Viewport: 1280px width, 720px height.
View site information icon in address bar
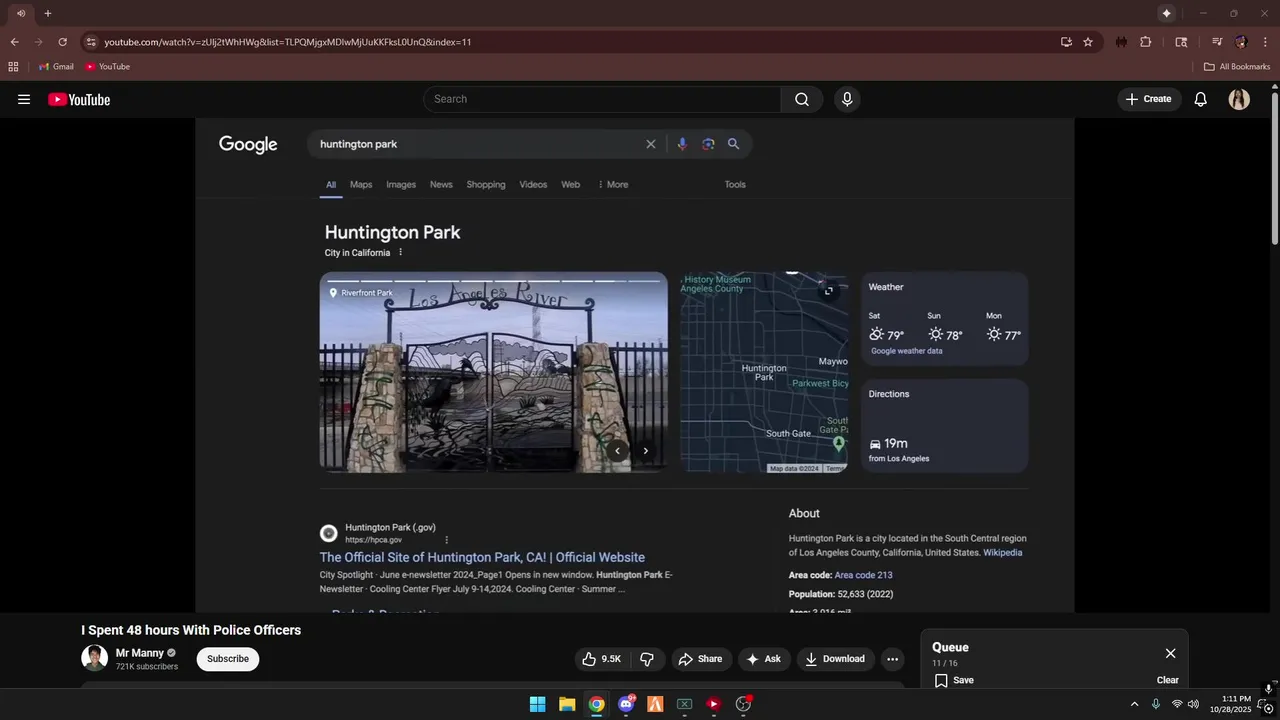click(91, 42)
